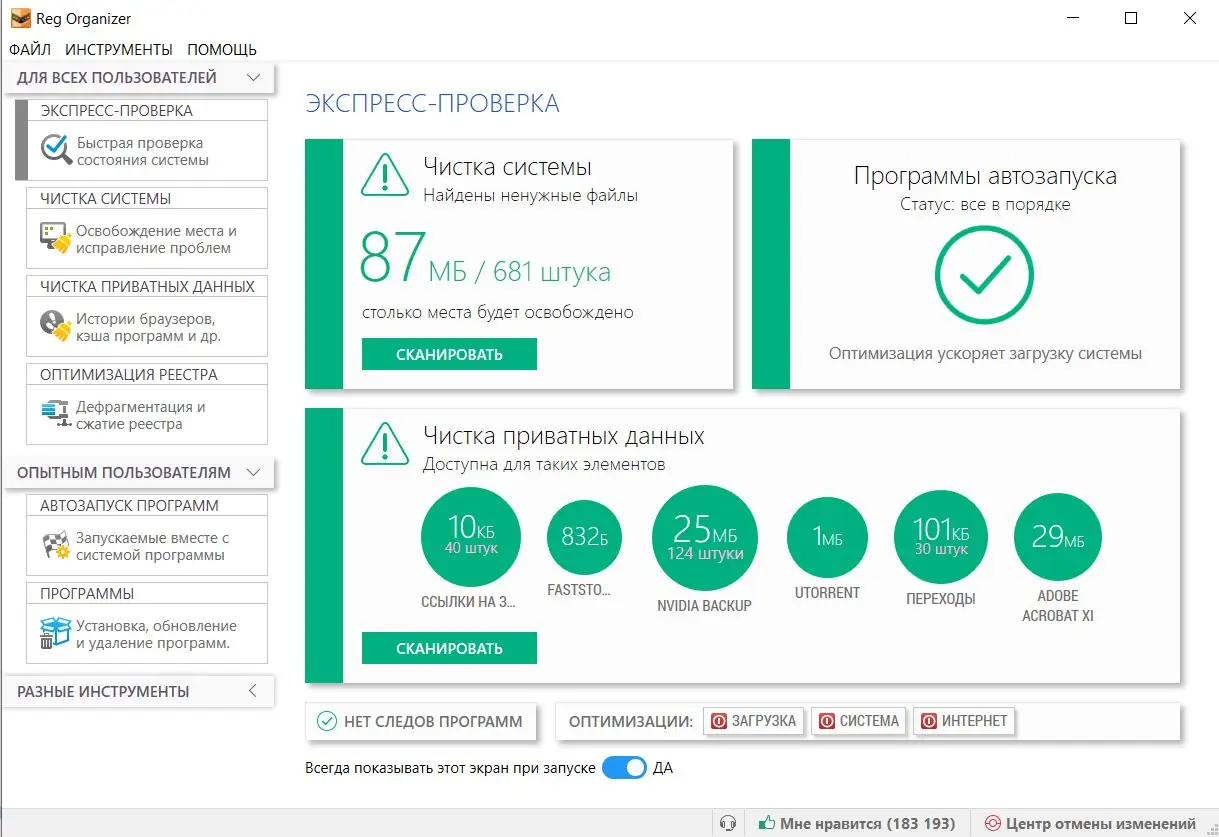The width and height of the screenshot is (1219, 837).
Task: Toggle the ЗАГРУЗКА optimization button
Action: pyautogui.click(x=754, y=721)
